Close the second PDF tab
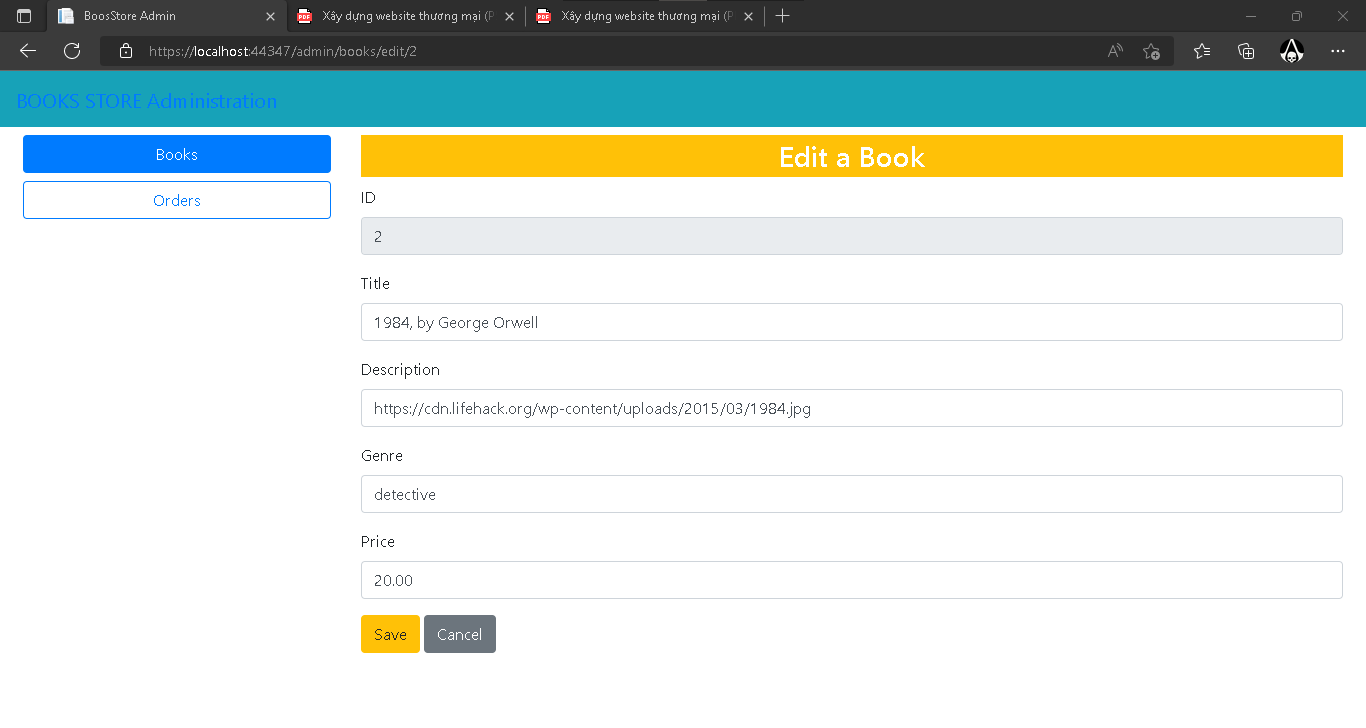Screen dimensions: 1366x728 click(509, 16)
